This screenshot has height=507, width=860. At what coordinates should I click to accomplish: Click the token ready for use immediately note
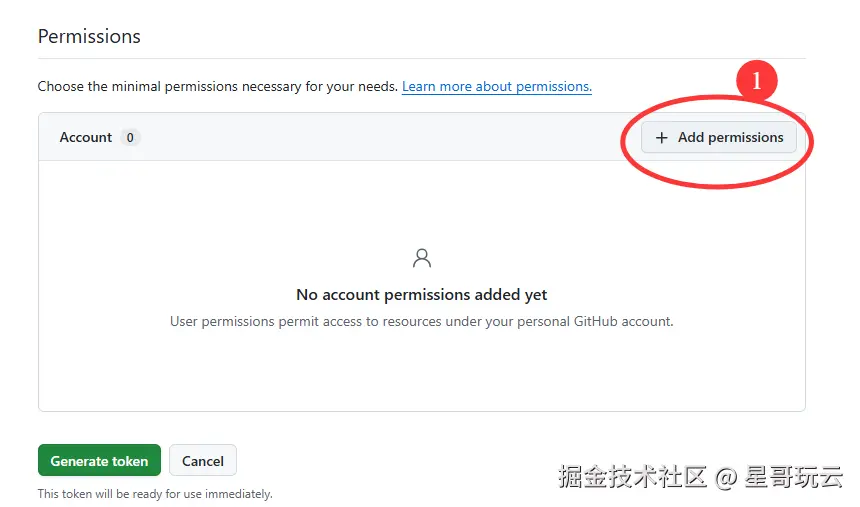click(155, 494)
